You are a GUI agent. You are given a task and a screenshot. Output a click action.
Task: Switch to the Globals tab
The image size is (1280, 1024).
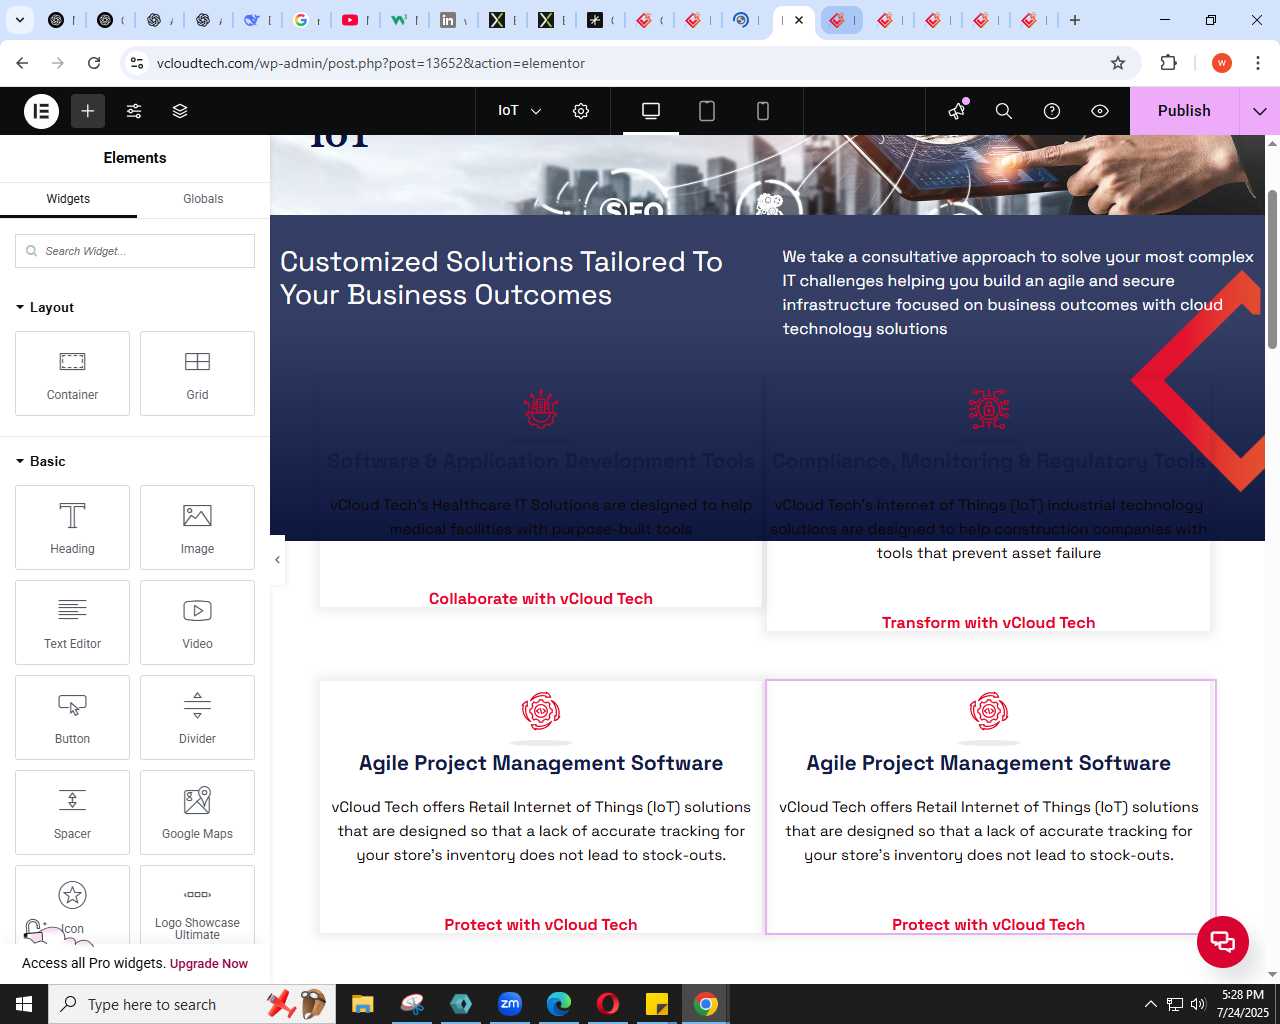click(x=203, y=199)
